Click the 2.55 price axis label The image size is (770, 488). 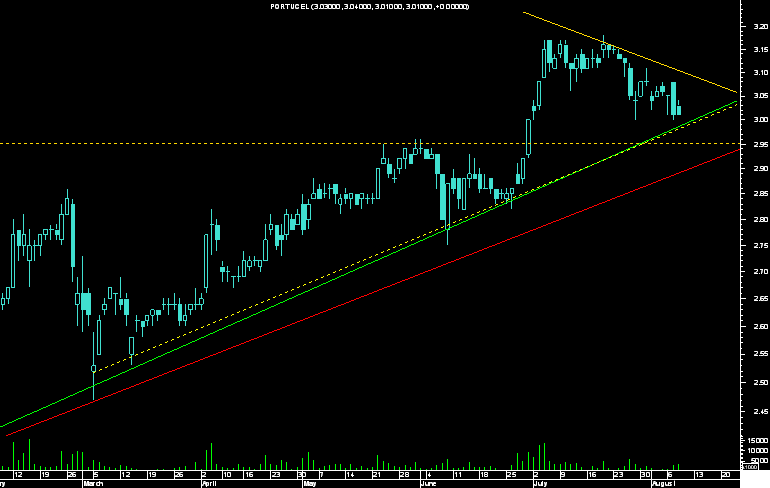pos(761,354)
